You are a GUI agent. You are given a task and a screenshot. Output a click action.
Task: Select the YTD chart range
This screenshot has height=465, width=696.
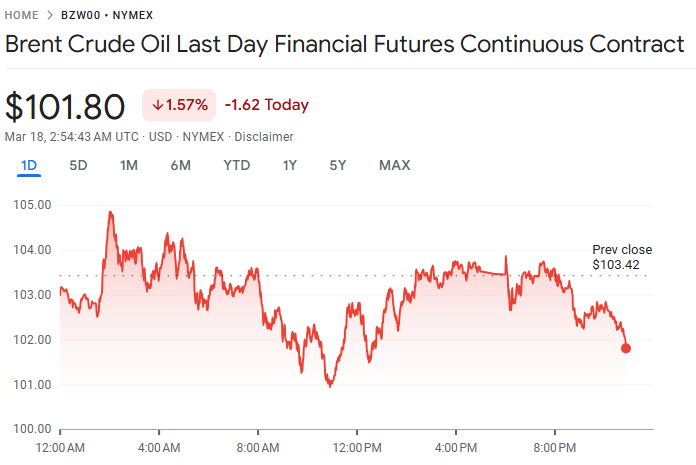click(236, 165)
